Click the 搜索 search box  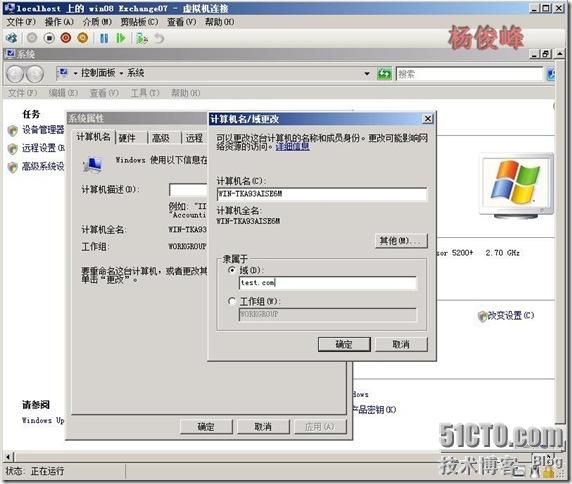click(x=469, y=74)
